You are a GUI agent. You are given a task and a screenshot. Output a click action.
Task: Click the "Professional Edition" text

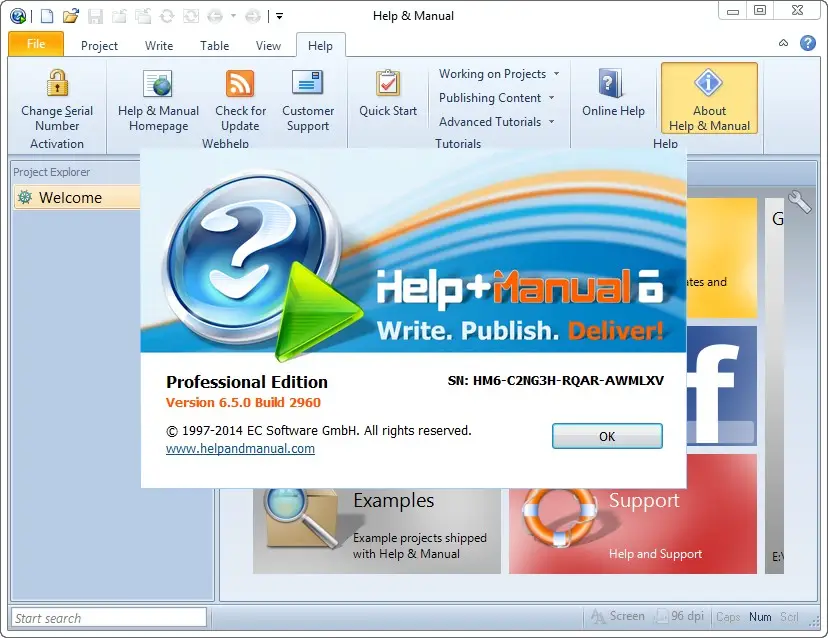pos(247,382)
